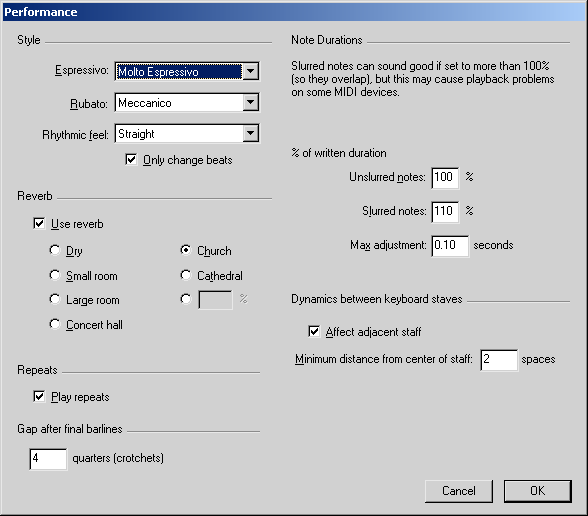Click the Minimum distance spaces field
The width and height of the screenshot is (588, 516).
click(x=499, y=360)
